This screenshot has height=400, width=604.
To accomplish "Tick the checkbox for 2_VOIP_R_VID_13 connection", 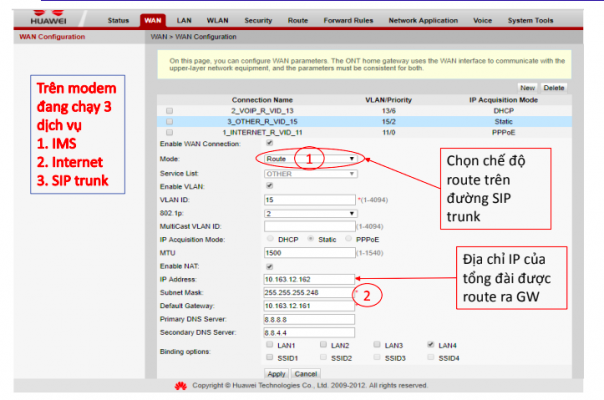I will click(x=169, y=110).
